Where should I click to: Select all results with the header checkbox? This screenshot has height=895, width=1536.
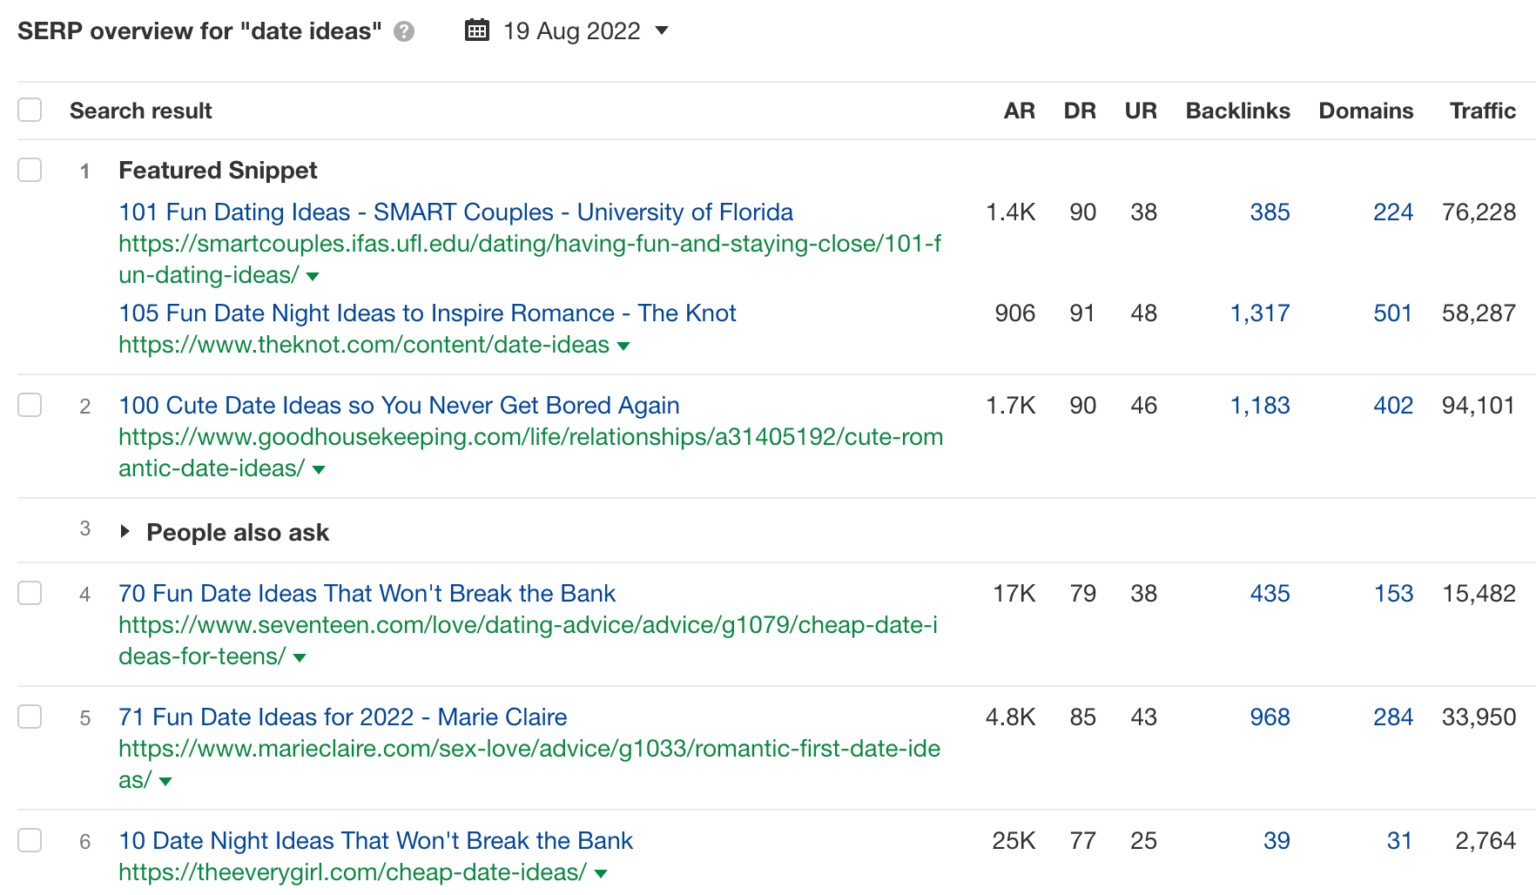click(x=29, y=109)
